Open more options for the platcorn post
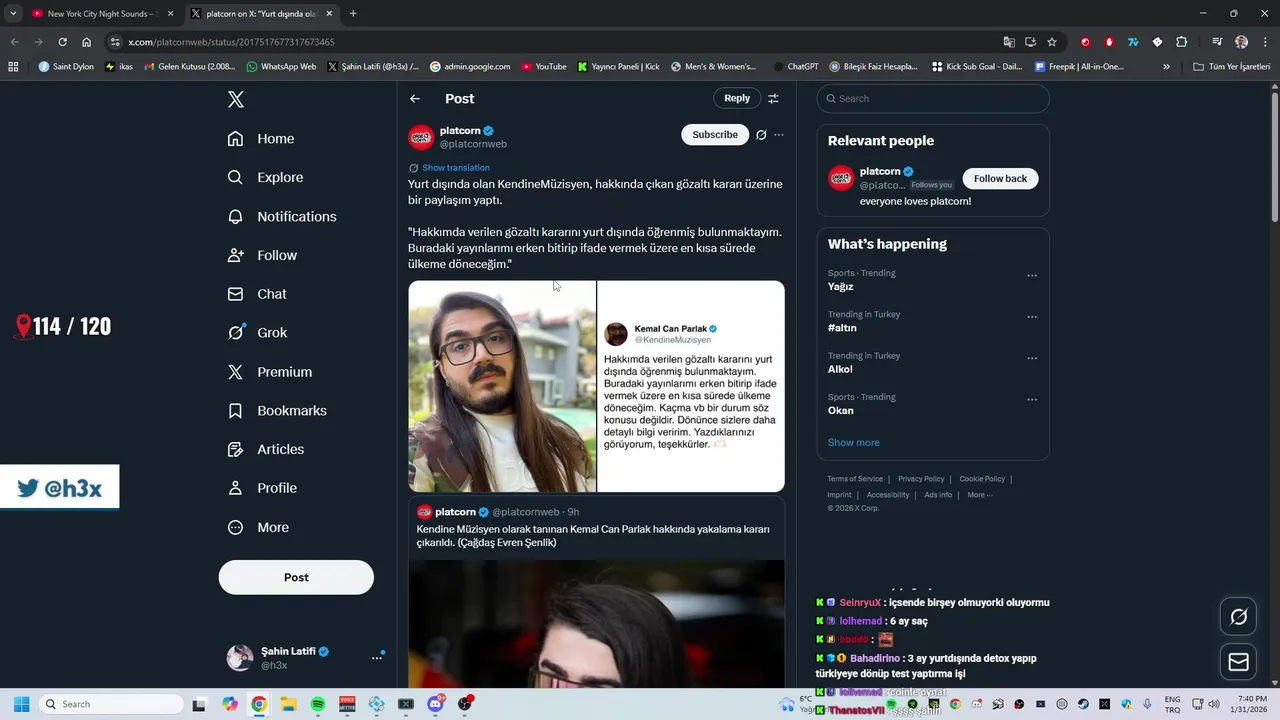This screenshot has width=1280, height=720. pos(779,135)
